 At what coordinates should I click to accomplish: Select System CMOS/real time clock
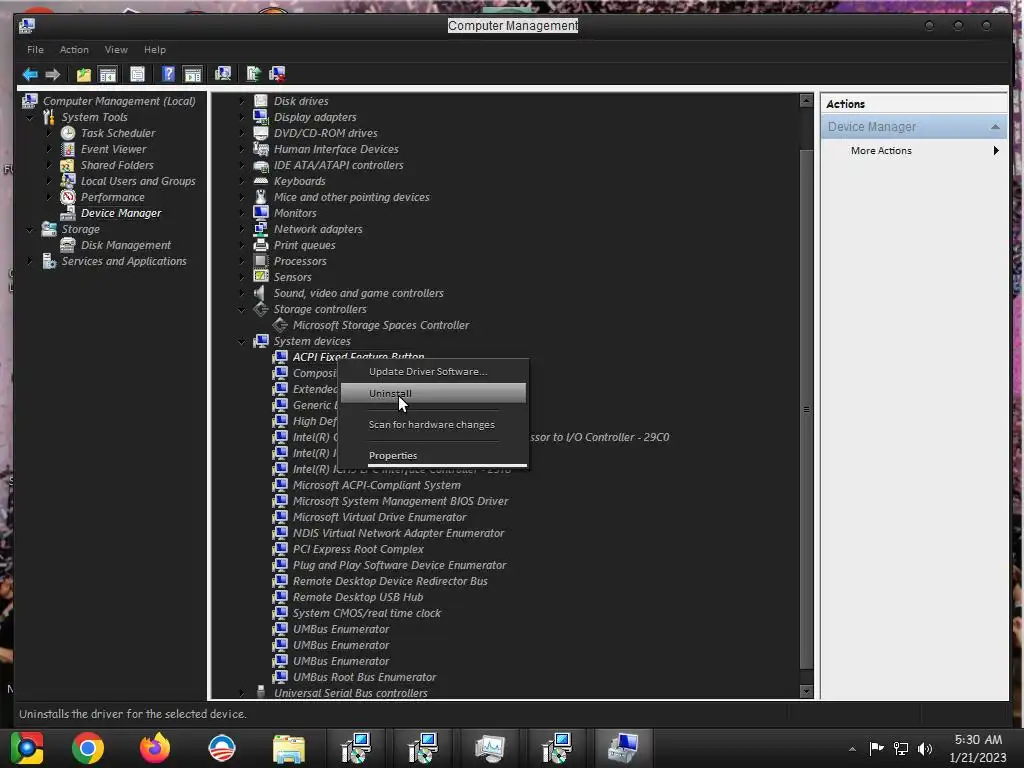coord(366,613)
